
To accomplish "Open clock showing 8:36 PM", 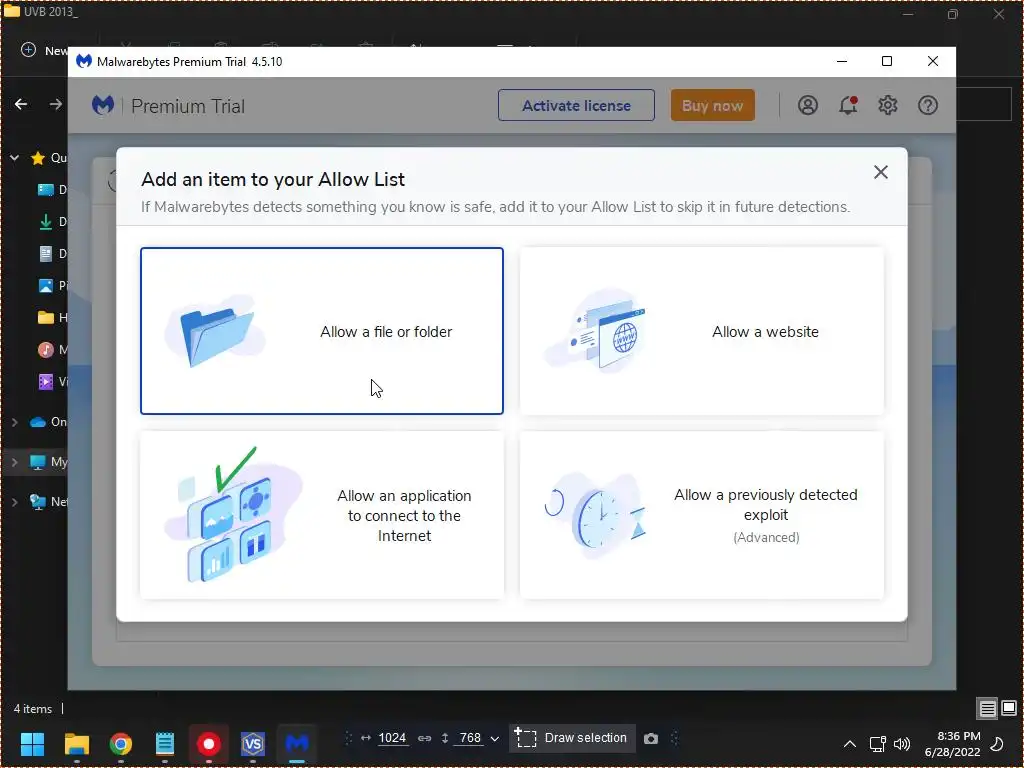I will click(952, 743).
